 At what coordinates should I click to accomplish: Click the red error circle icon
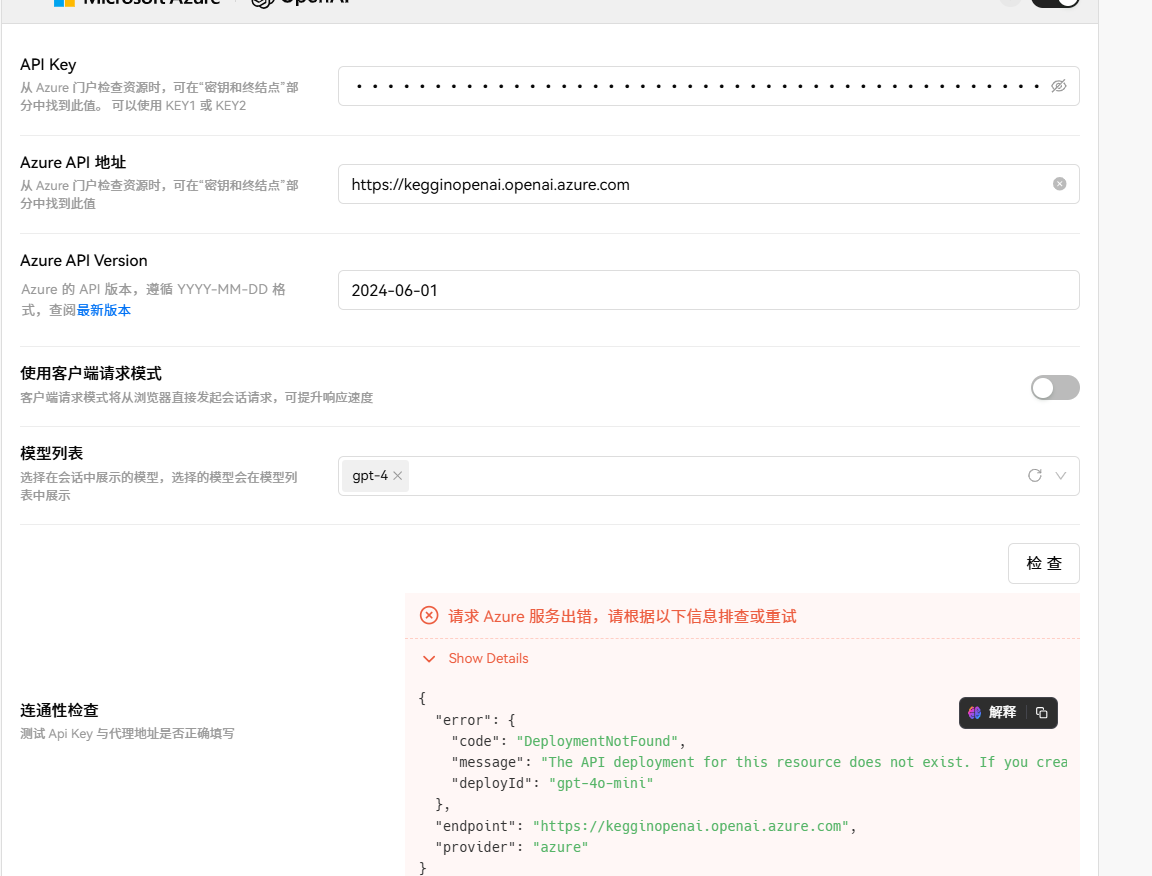pyautogui.click(x=429, y=616)
